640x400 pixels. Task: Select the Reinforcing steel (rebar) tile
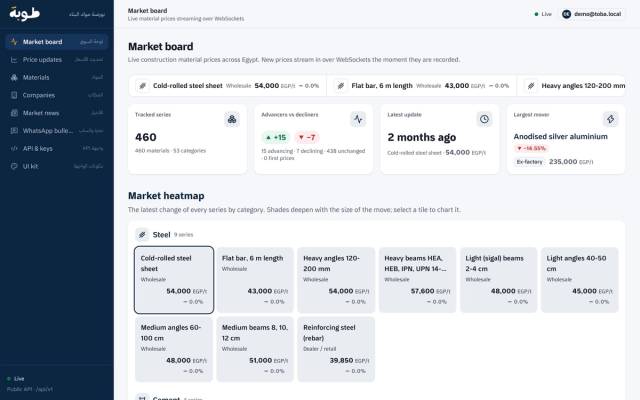[x=336, y=349]
